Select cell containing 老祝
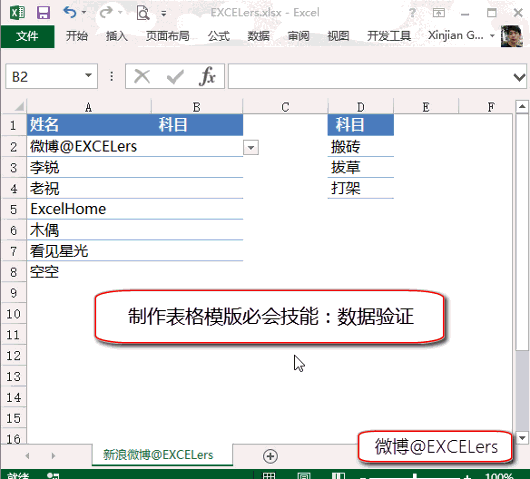Screen dimensions: 530x479 pos(89,188)
